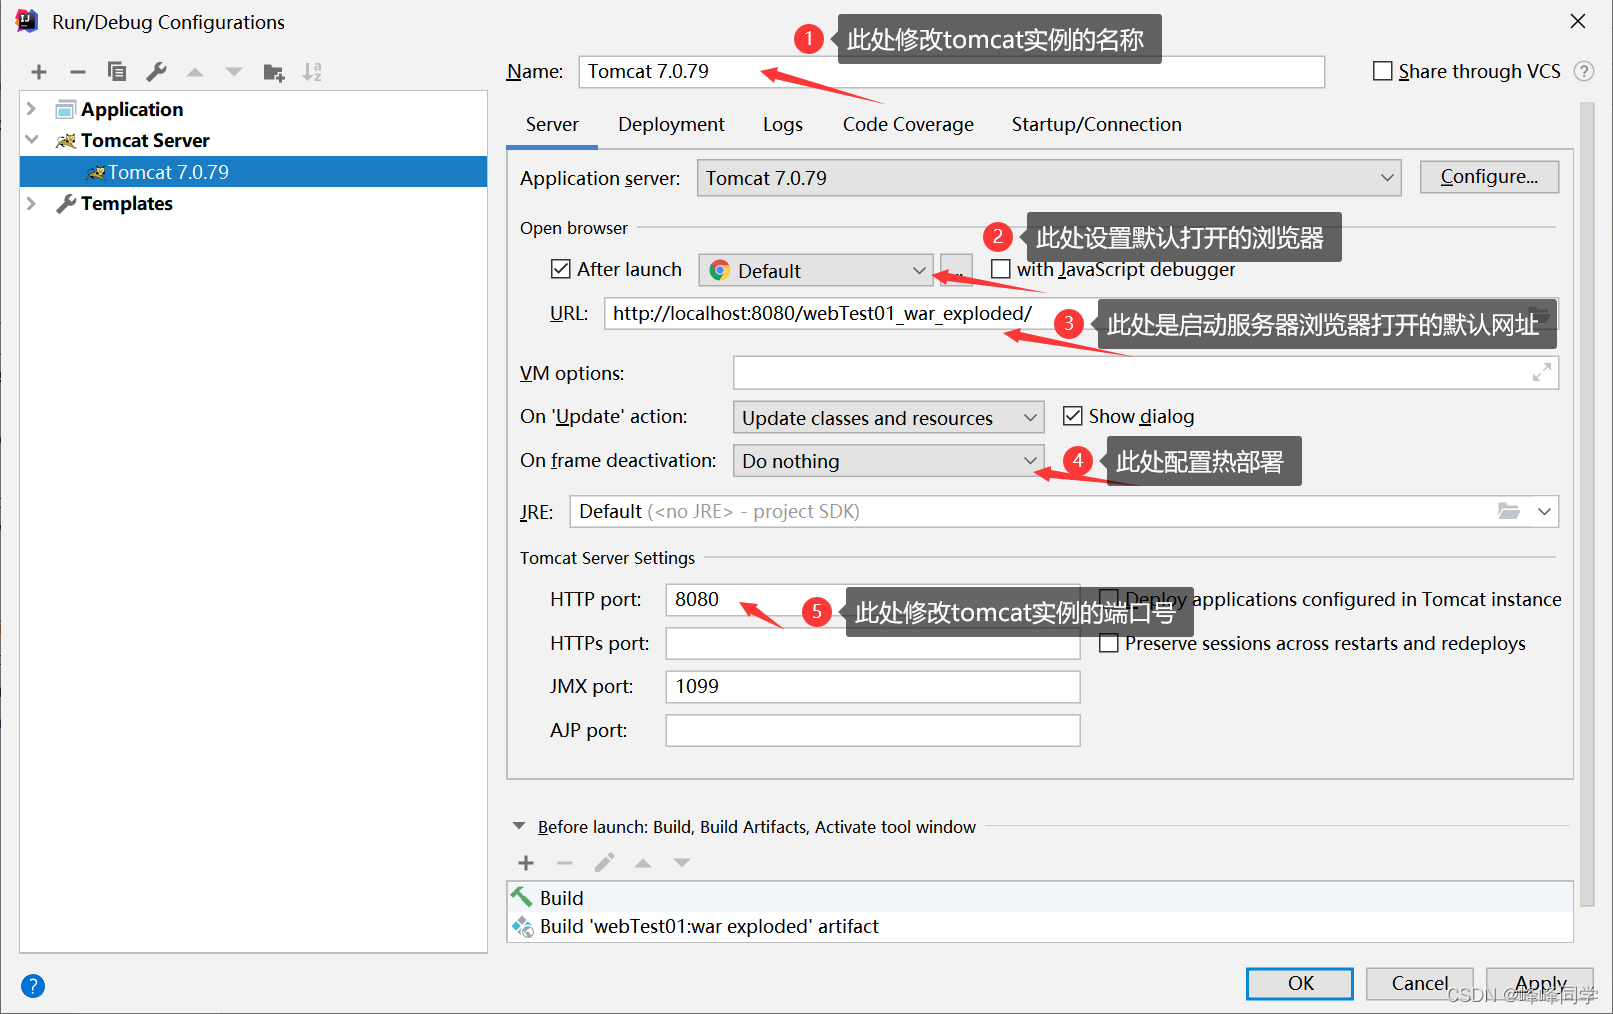Image resolution: width=1613 pixels, height=1014 pixels.
Task: Open Application server dropdown
Action: [x=1048, y=178]
